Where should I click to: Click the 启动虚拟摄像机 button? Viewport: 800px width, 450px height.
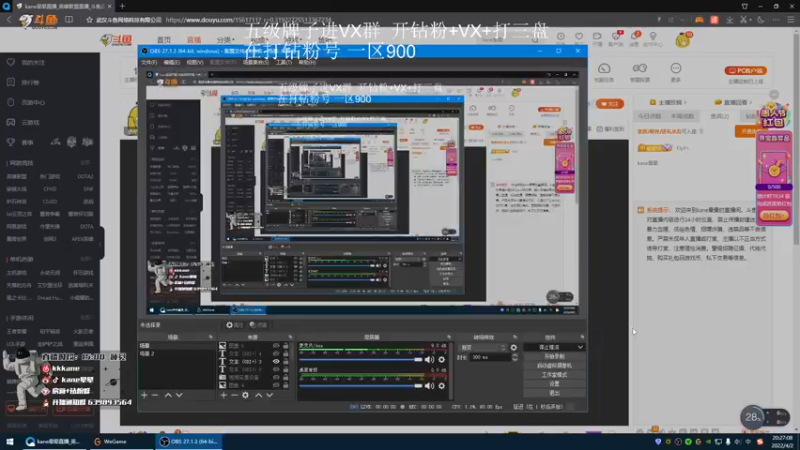pos(554,365)
